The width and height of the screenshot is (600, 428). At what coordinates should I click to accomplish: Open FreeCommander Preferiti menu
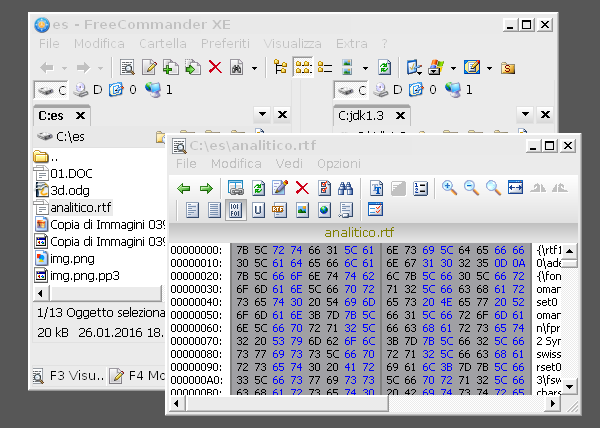[x=225, y=44]
